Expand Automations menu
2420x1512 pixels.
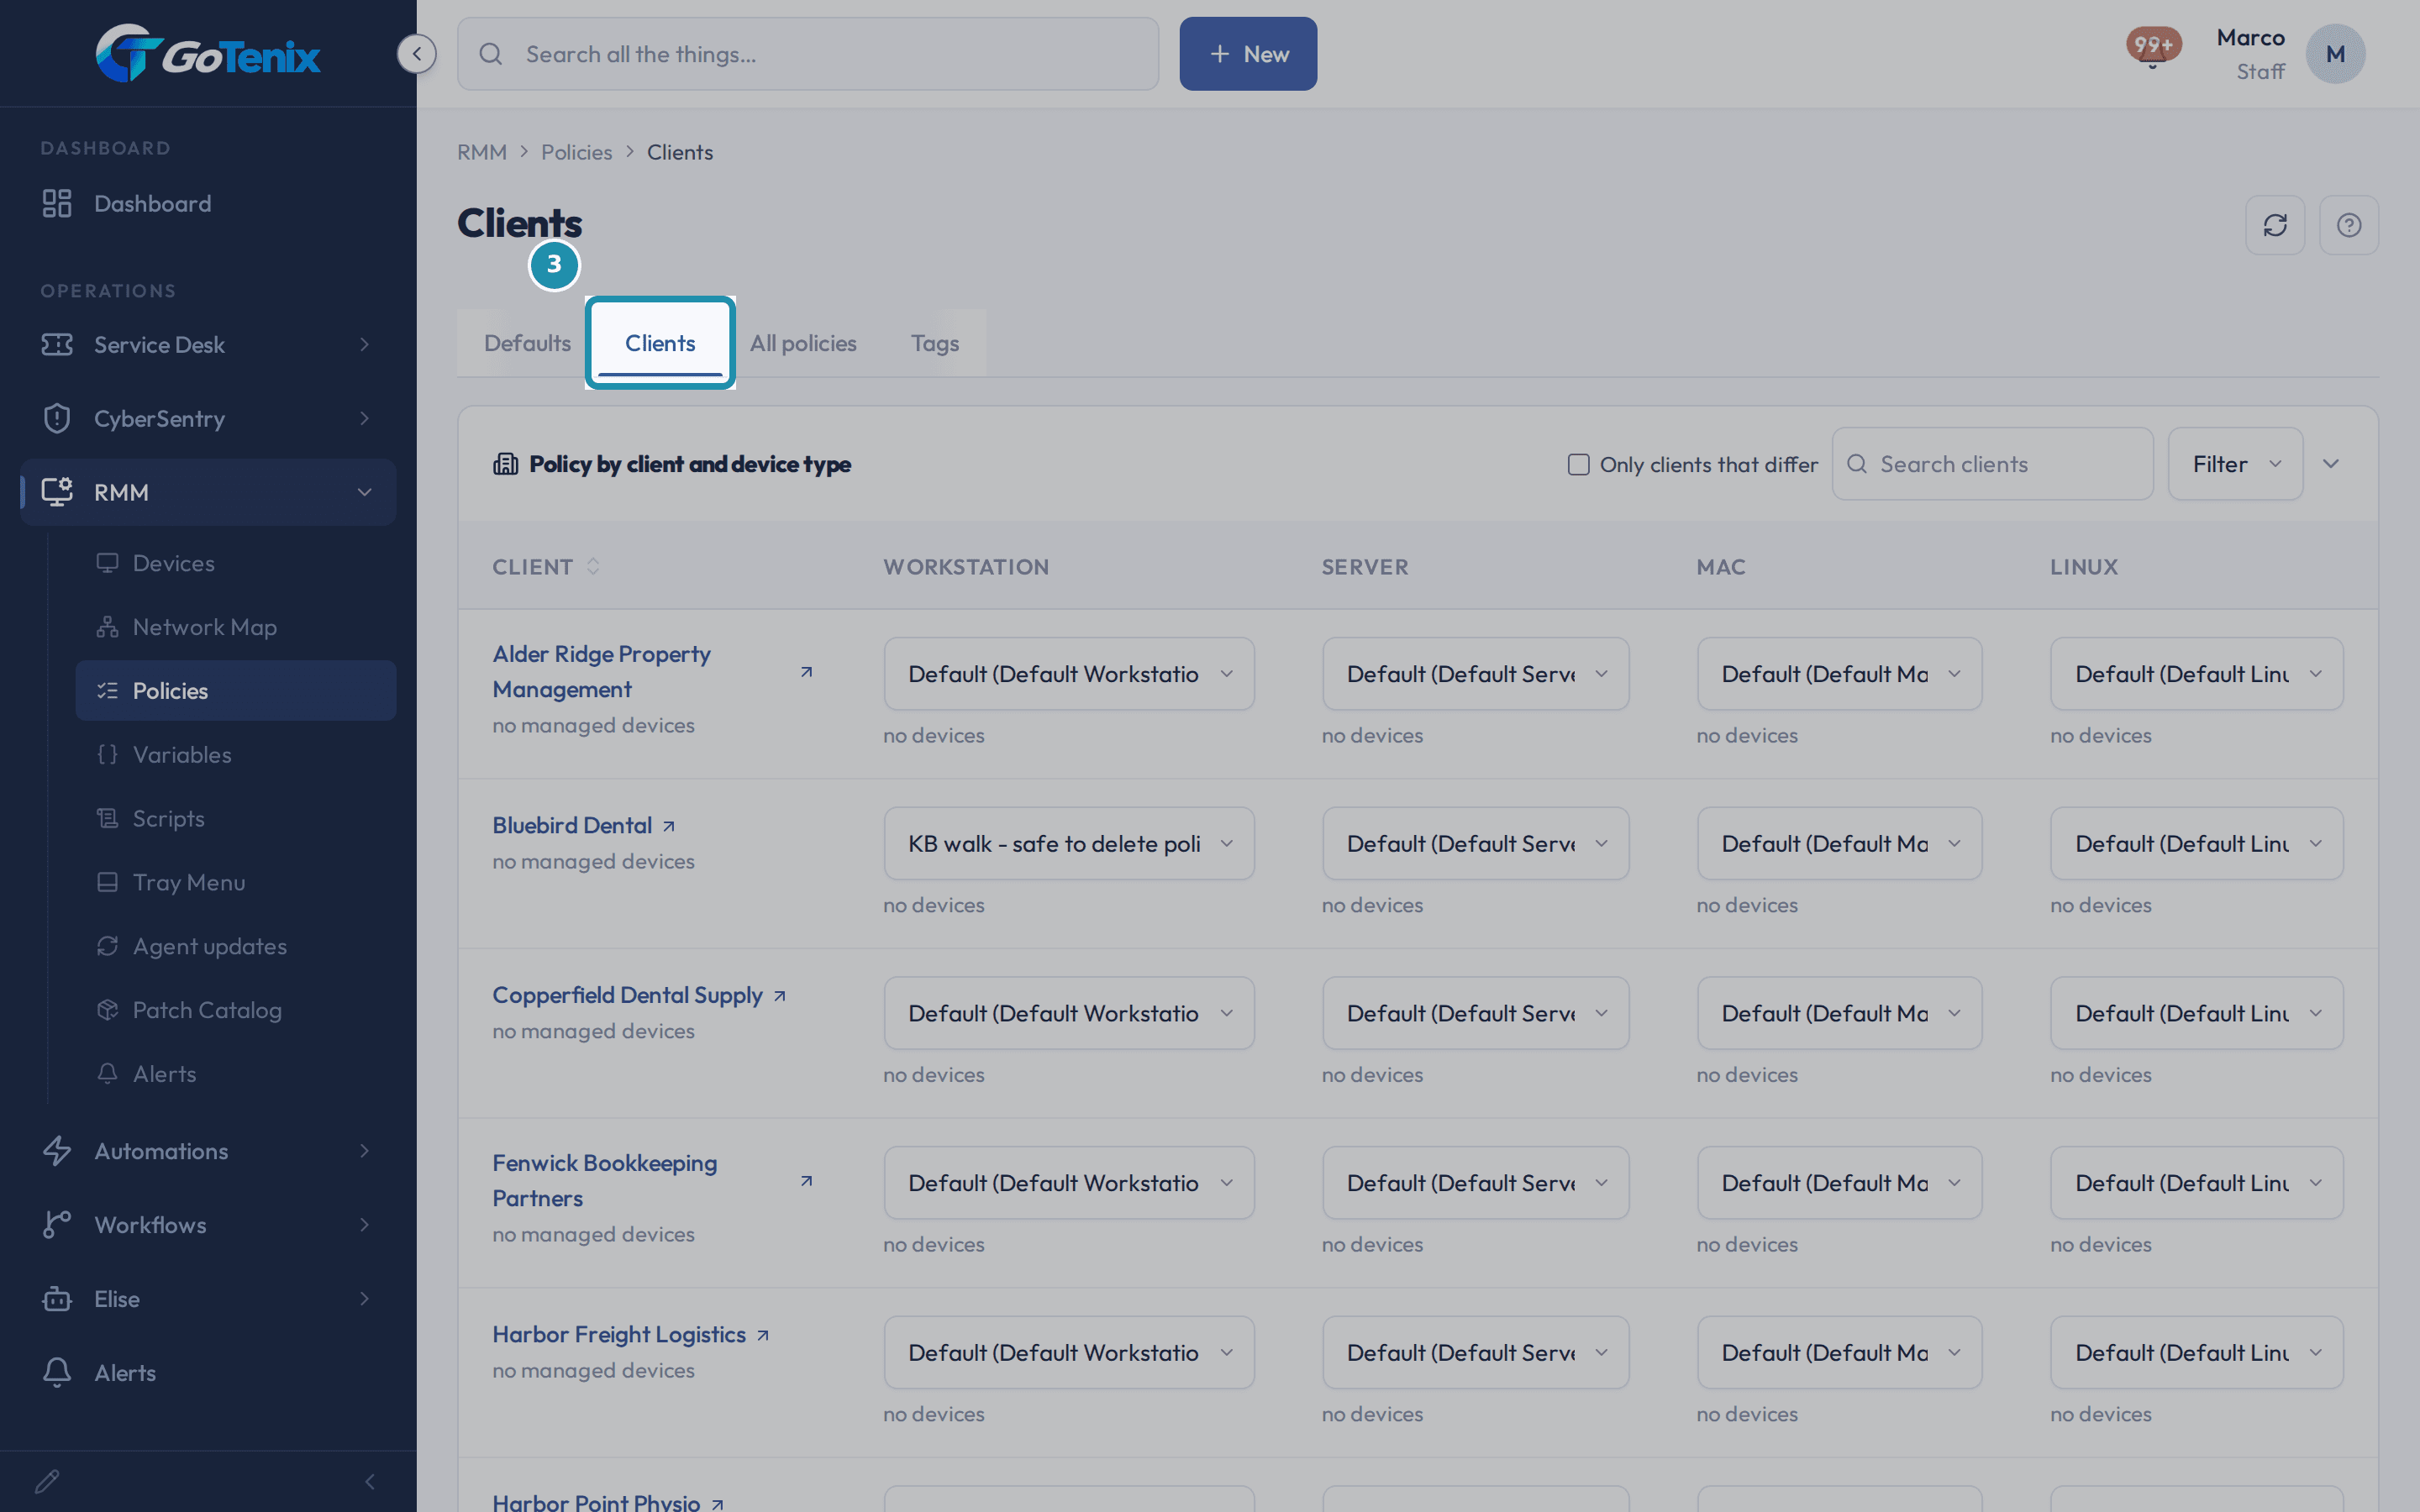click(x=208, y=1151)
